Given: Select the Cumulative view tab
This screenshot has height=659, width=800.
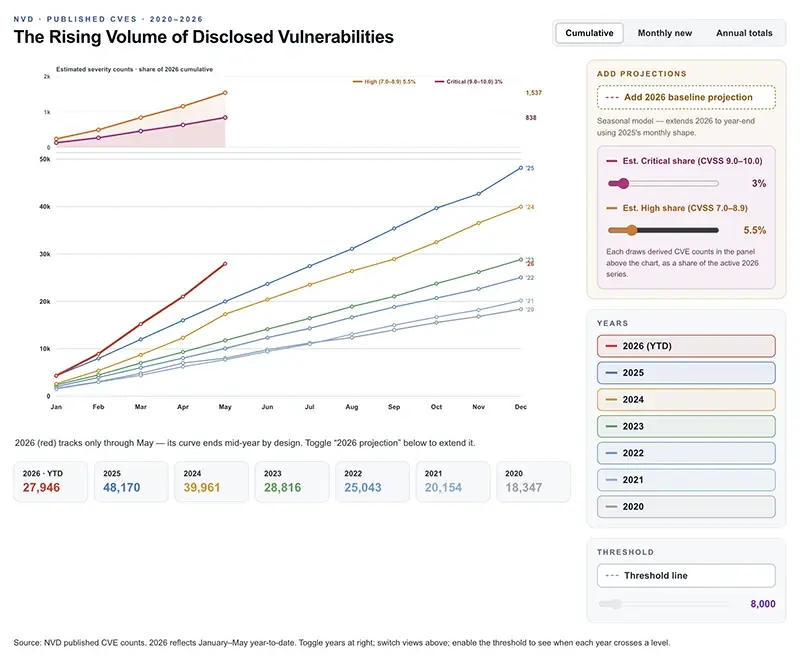Looking at the screenshot, I should [x=589, y=33].
